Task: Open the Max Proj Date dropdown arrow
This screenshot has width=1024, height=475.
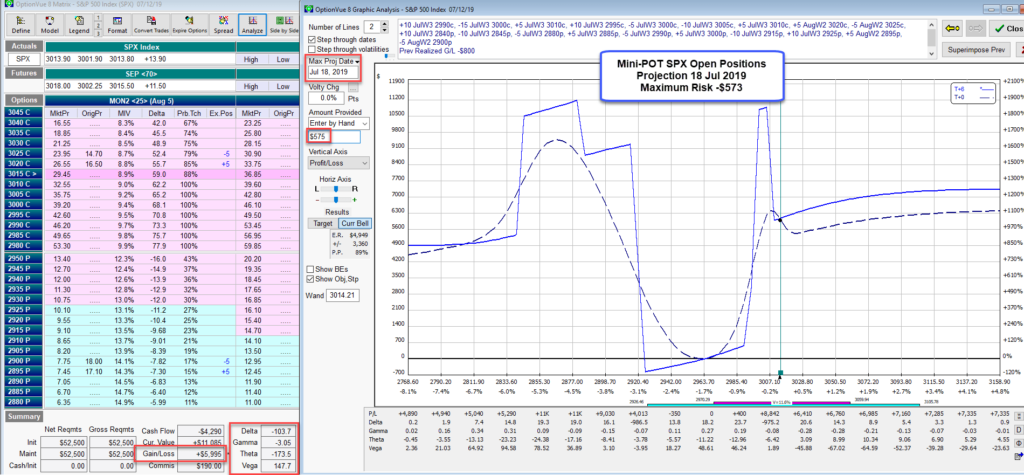Action: coord(358,61)
